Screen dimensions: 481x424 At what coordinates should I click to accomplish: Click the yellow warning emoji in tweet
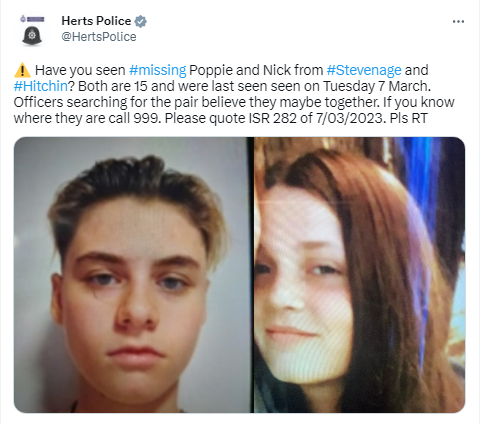tap(22, 70)
